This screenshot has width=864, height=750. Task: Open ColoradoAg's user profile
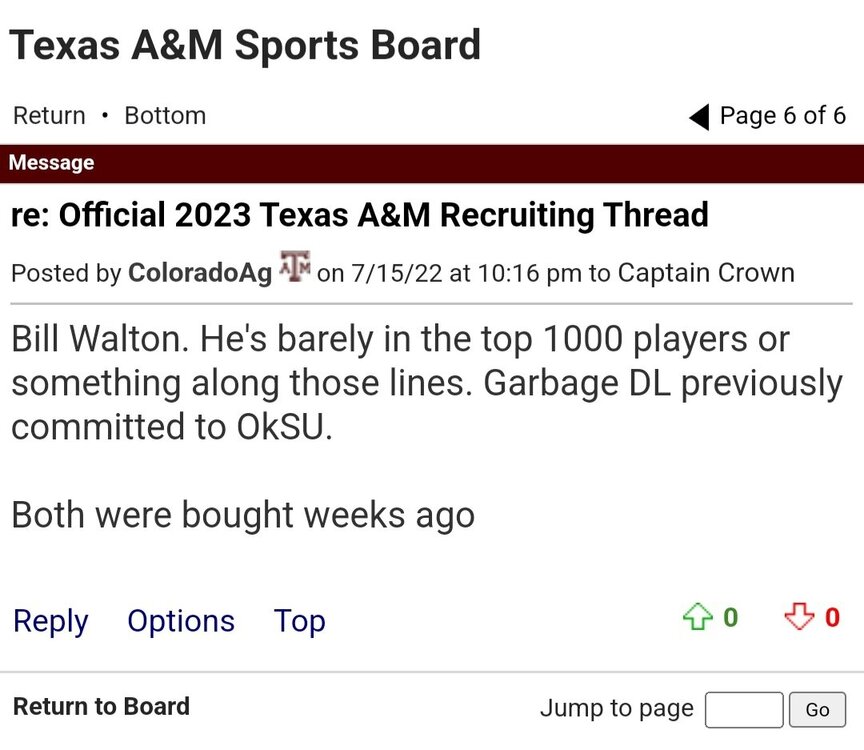[200, 273]
